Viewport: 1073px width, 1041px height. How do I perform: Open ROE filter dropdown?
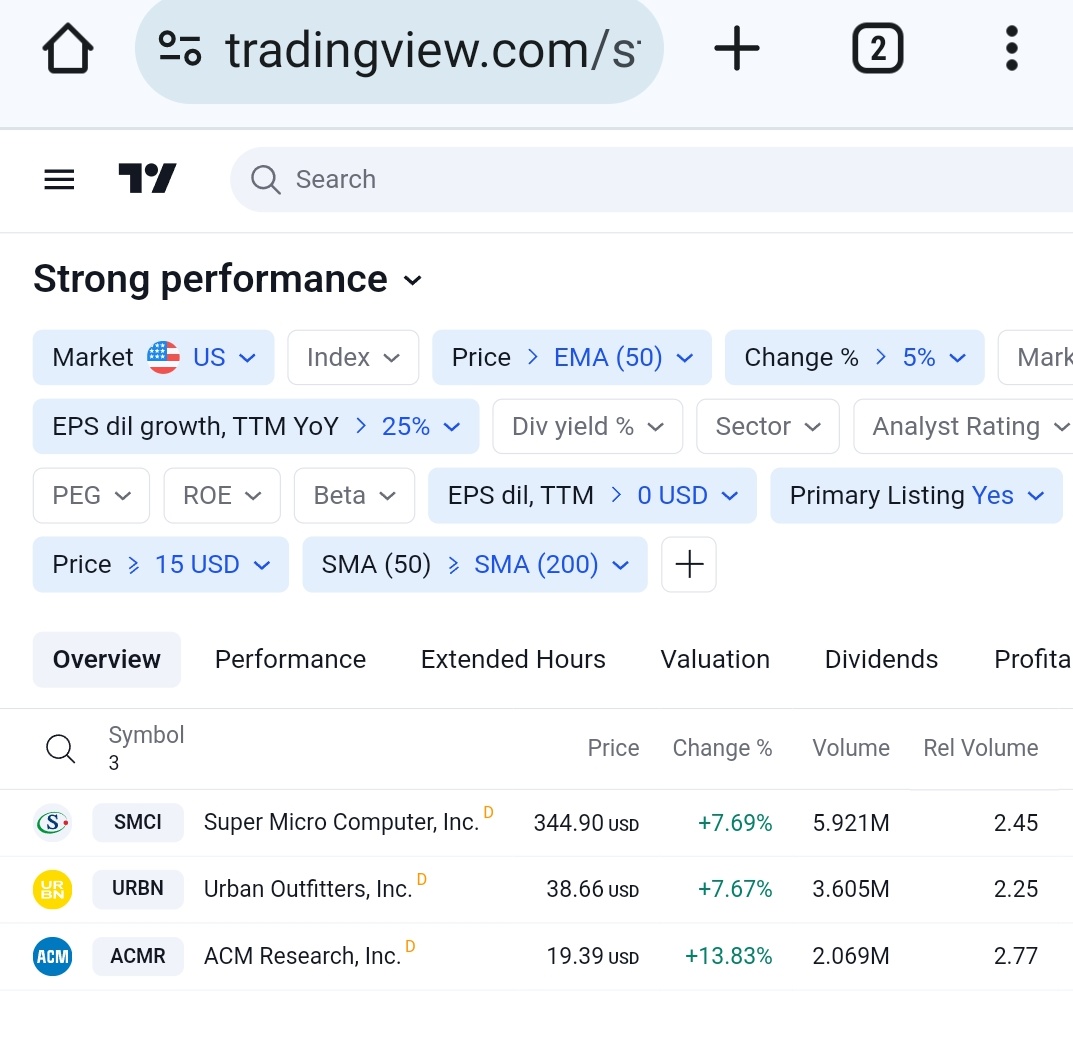coord(222,496)
